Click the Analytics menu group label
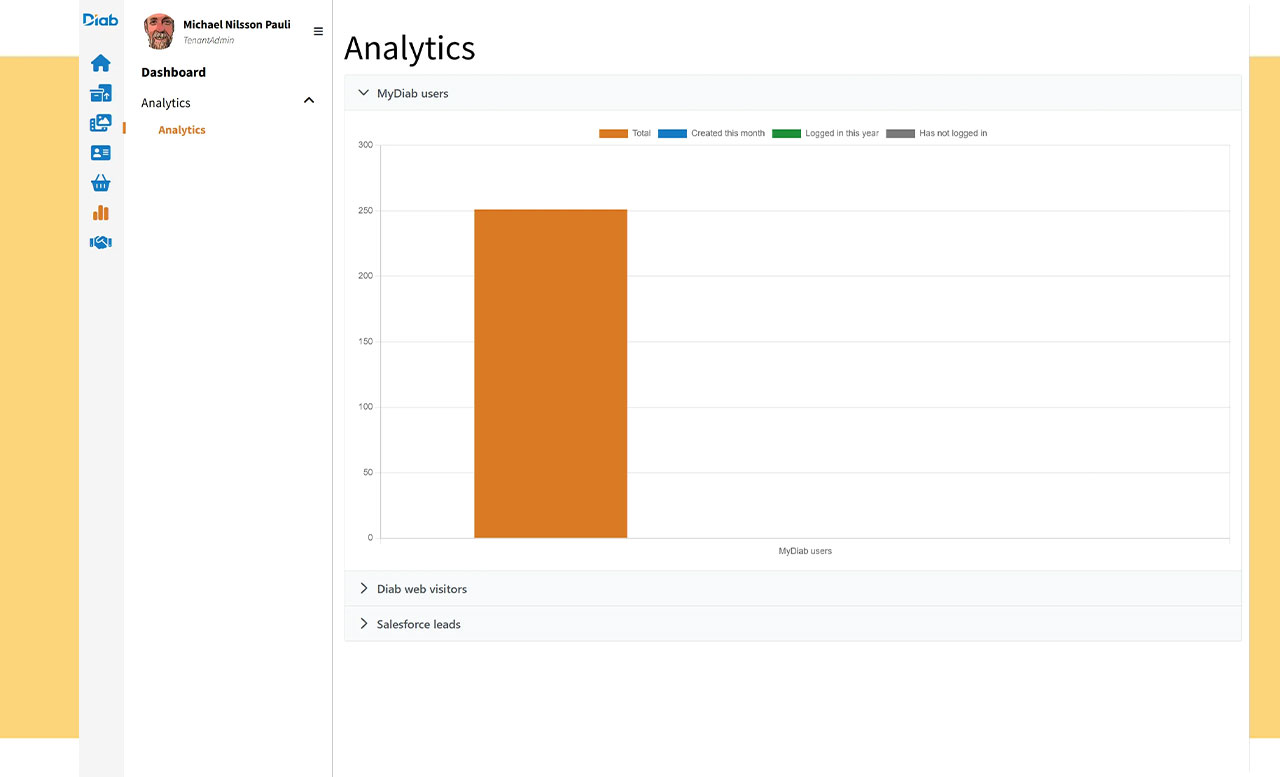Image resolution: width=1280 pixels, height=777 pixels. tap(166, 103)
